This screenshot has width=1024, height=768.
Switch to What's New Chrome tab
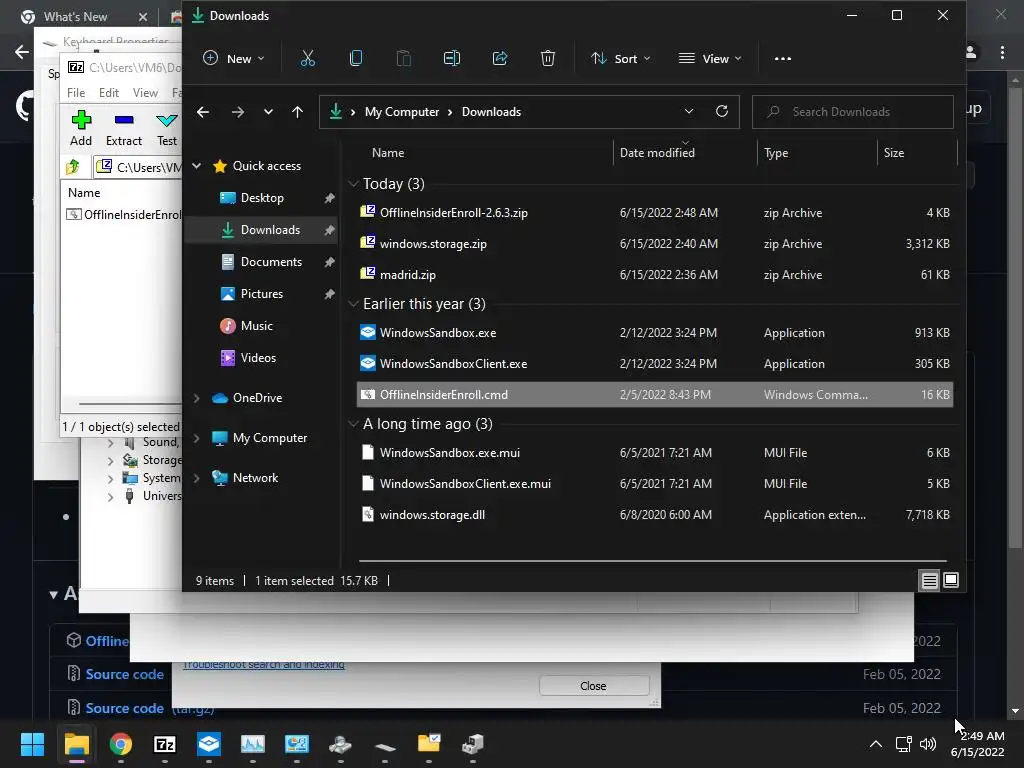point(76,16)
